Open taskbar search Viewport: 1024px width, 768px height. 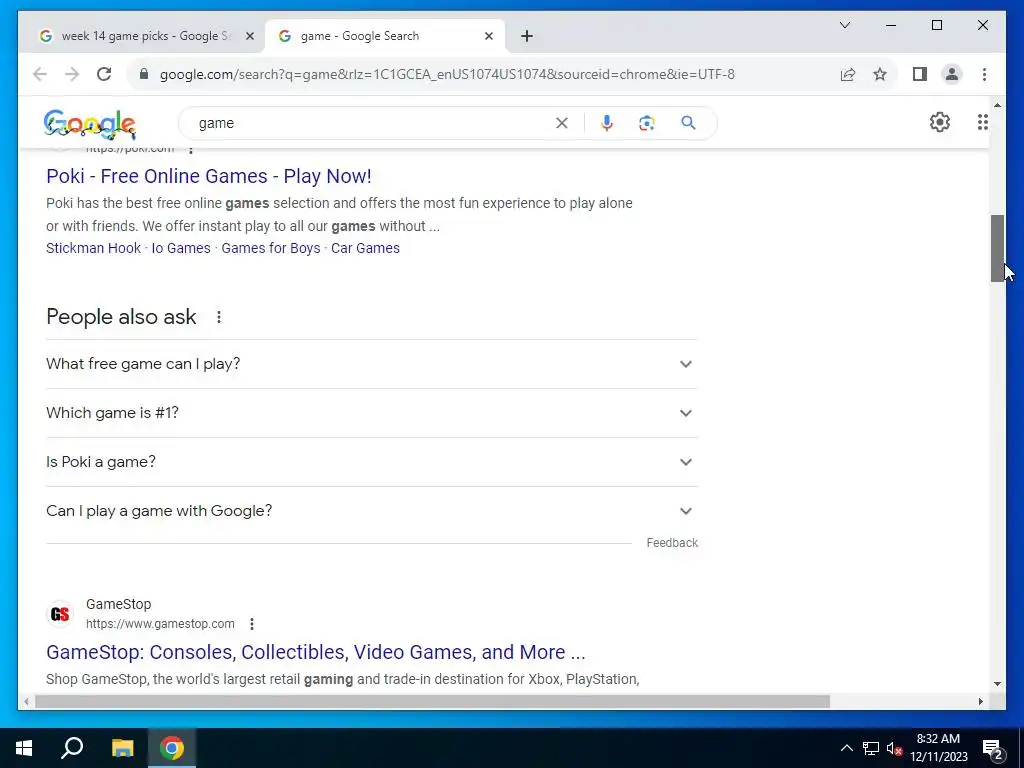pos(72,748)
